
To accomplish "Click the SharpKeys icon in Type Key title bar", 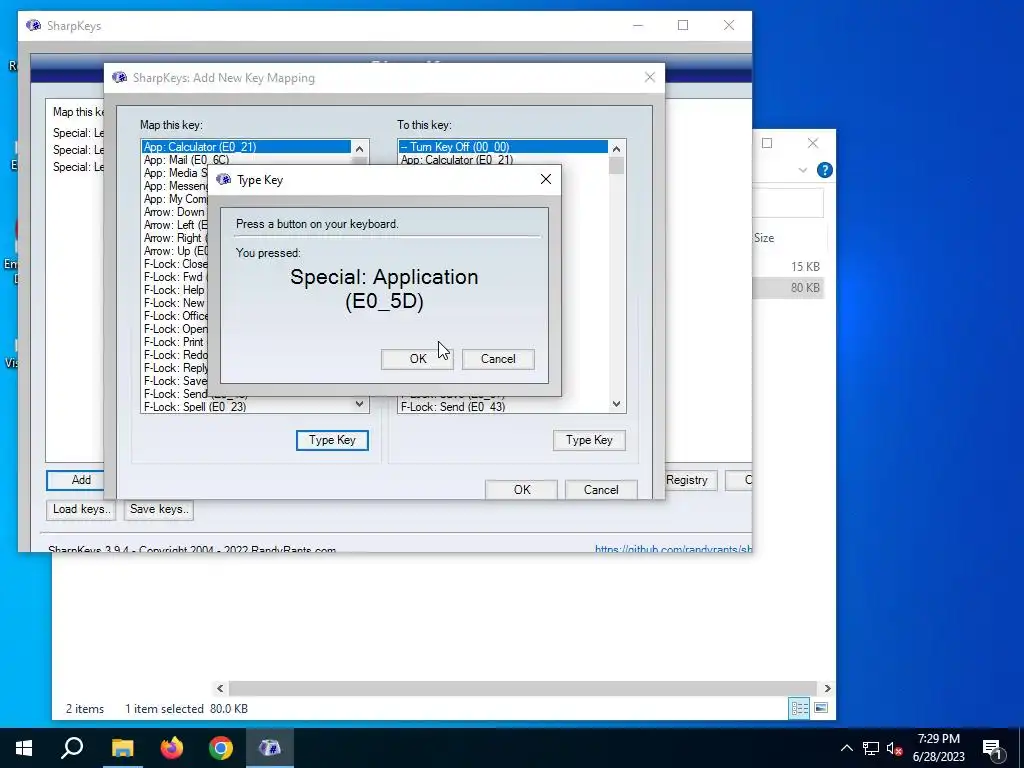I will 223,179.
